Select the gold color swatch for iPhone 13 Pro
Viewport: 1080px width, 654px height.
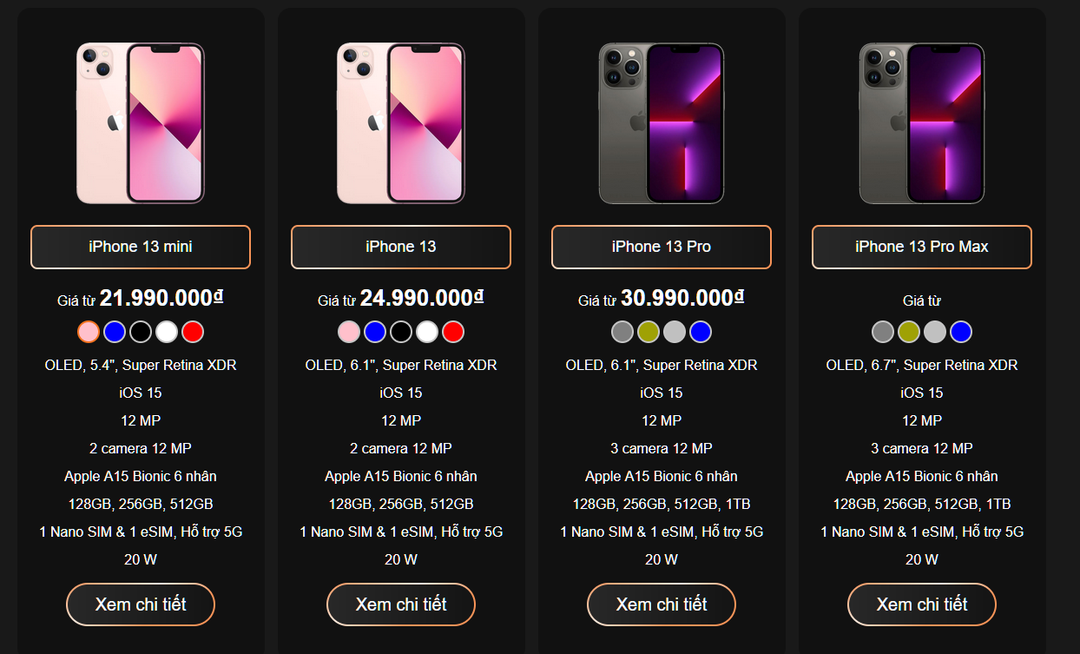point(648,331)
